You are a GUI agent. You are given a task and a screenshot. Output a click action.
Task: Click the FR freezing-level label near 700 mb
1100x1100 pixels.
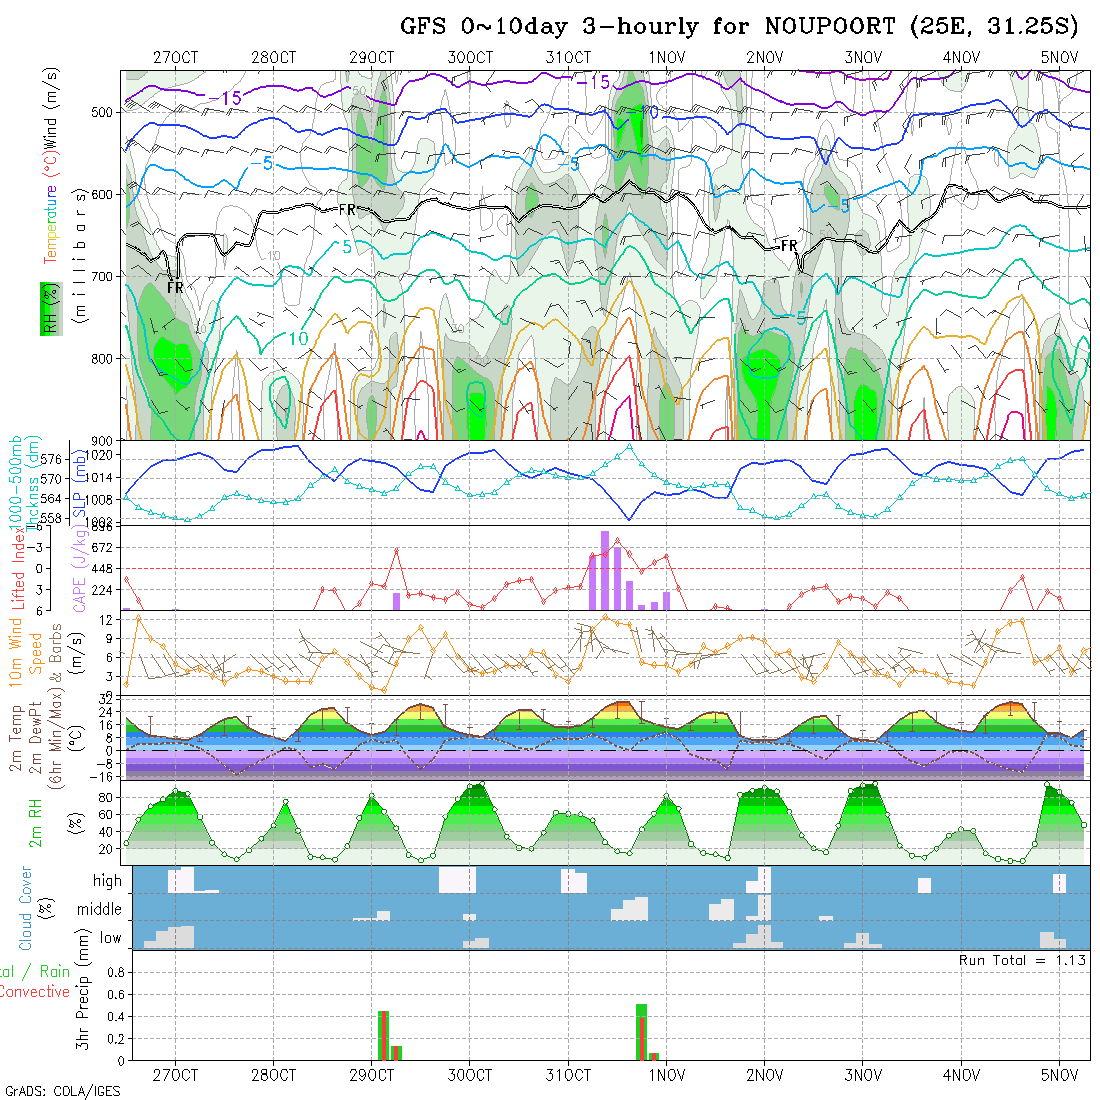coord(175,288)
